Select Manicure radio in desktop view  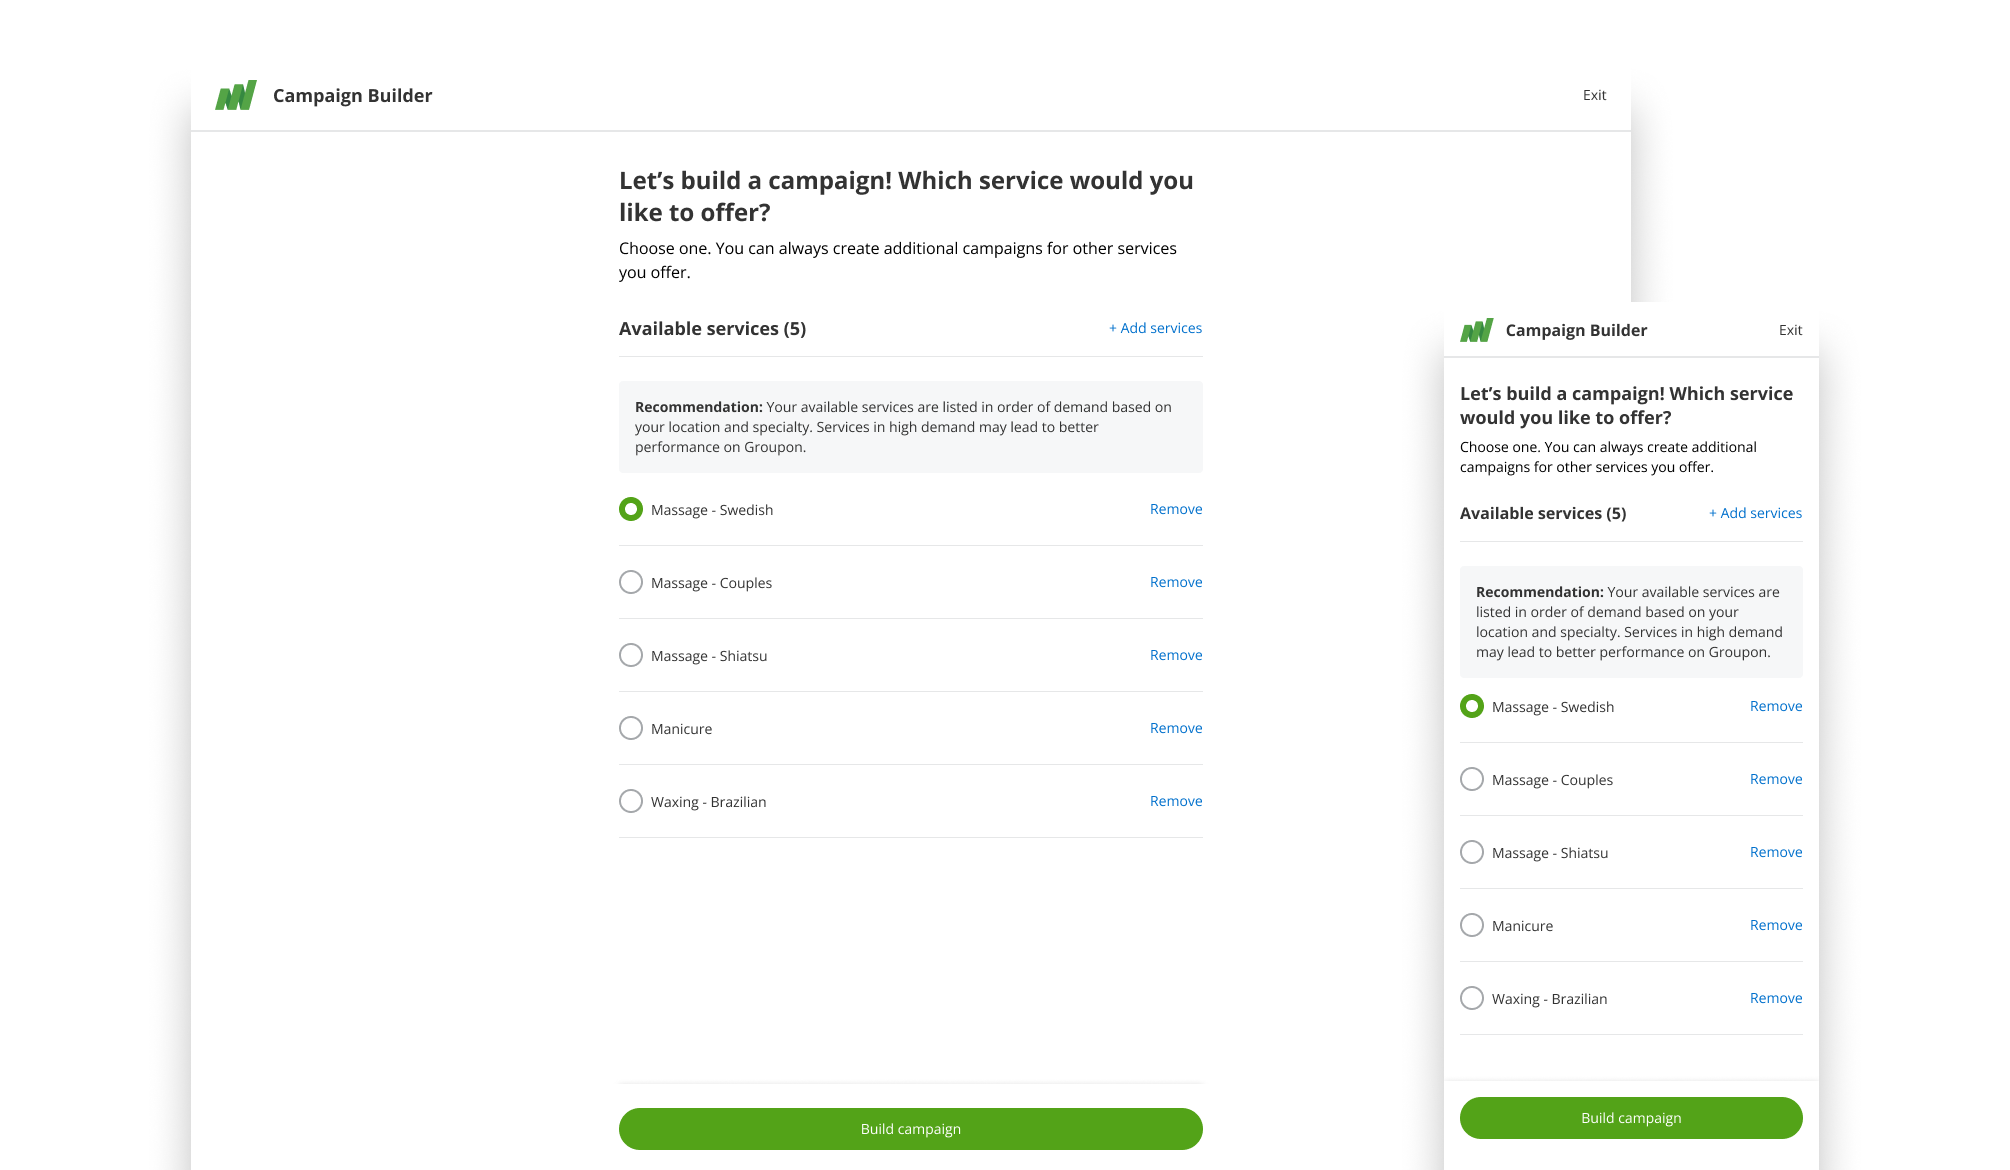tap(631, 728)
